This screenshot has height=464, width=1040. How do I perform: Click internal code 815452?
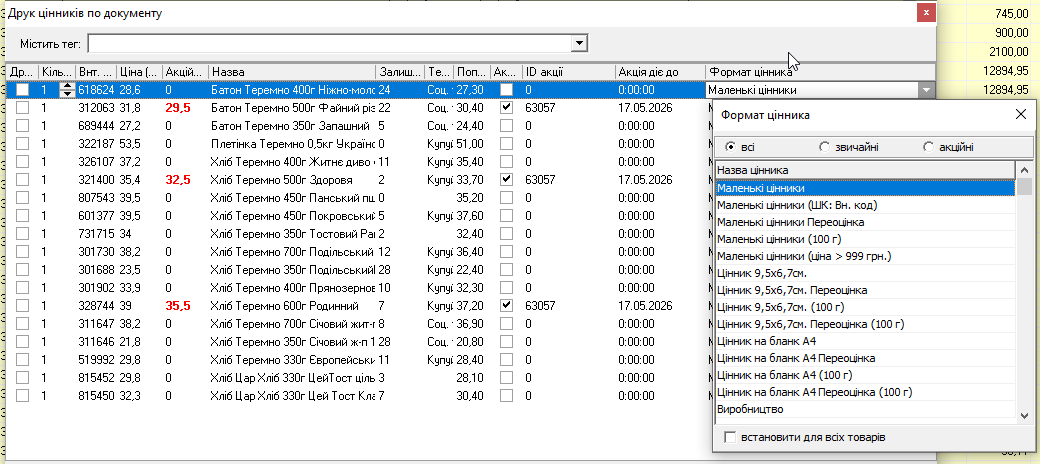click(96, 378)
